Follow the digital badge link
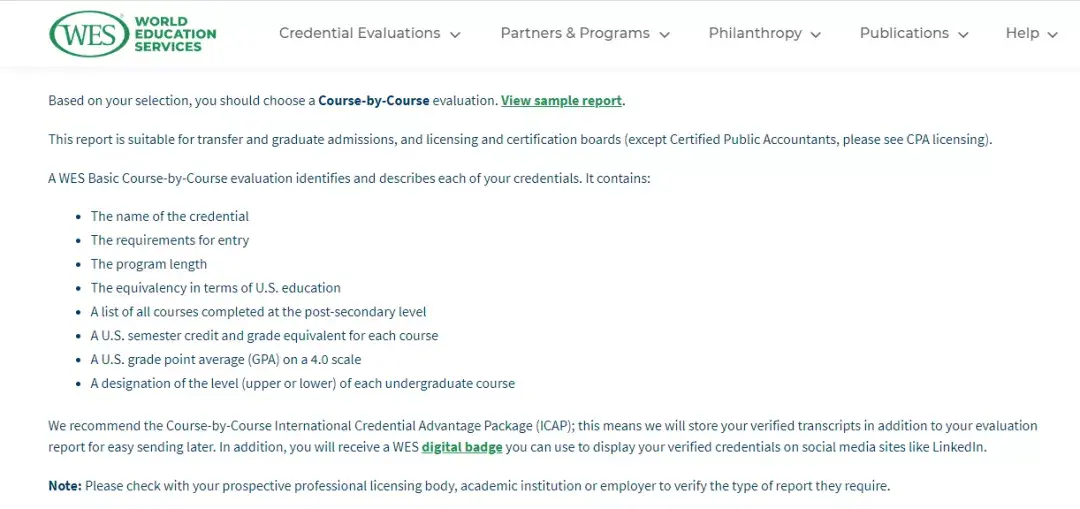This screenshot has height=509, width=1080. point(462,447)
